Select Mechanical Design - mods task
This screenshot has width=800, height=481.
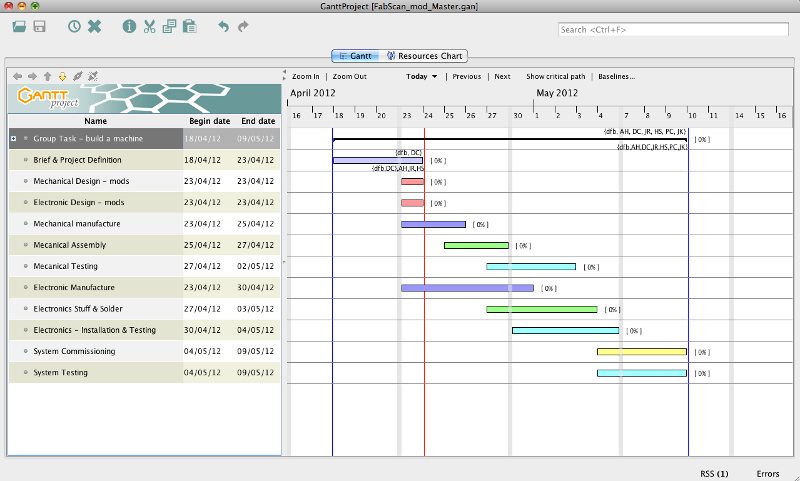pyautogui.click(x=144, y=181)
